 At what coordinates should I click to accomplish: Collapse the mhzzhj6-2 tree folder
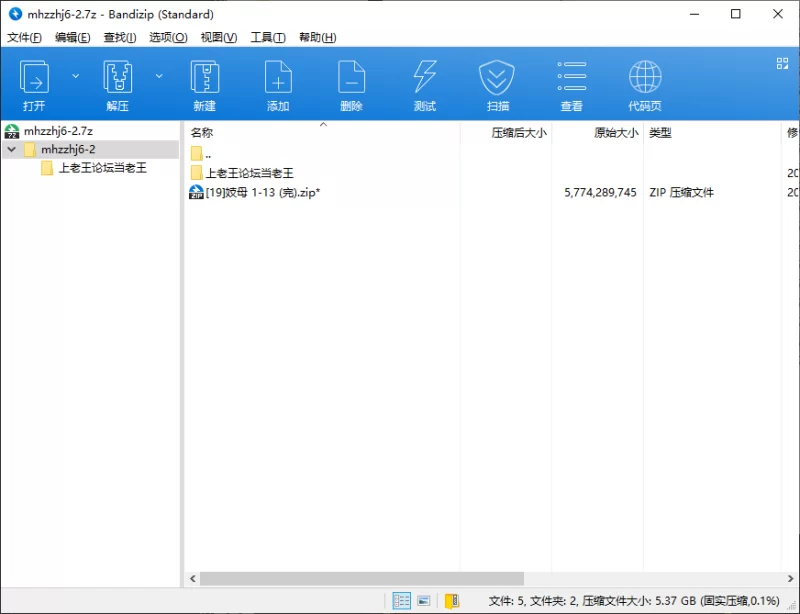click(11, 150)
